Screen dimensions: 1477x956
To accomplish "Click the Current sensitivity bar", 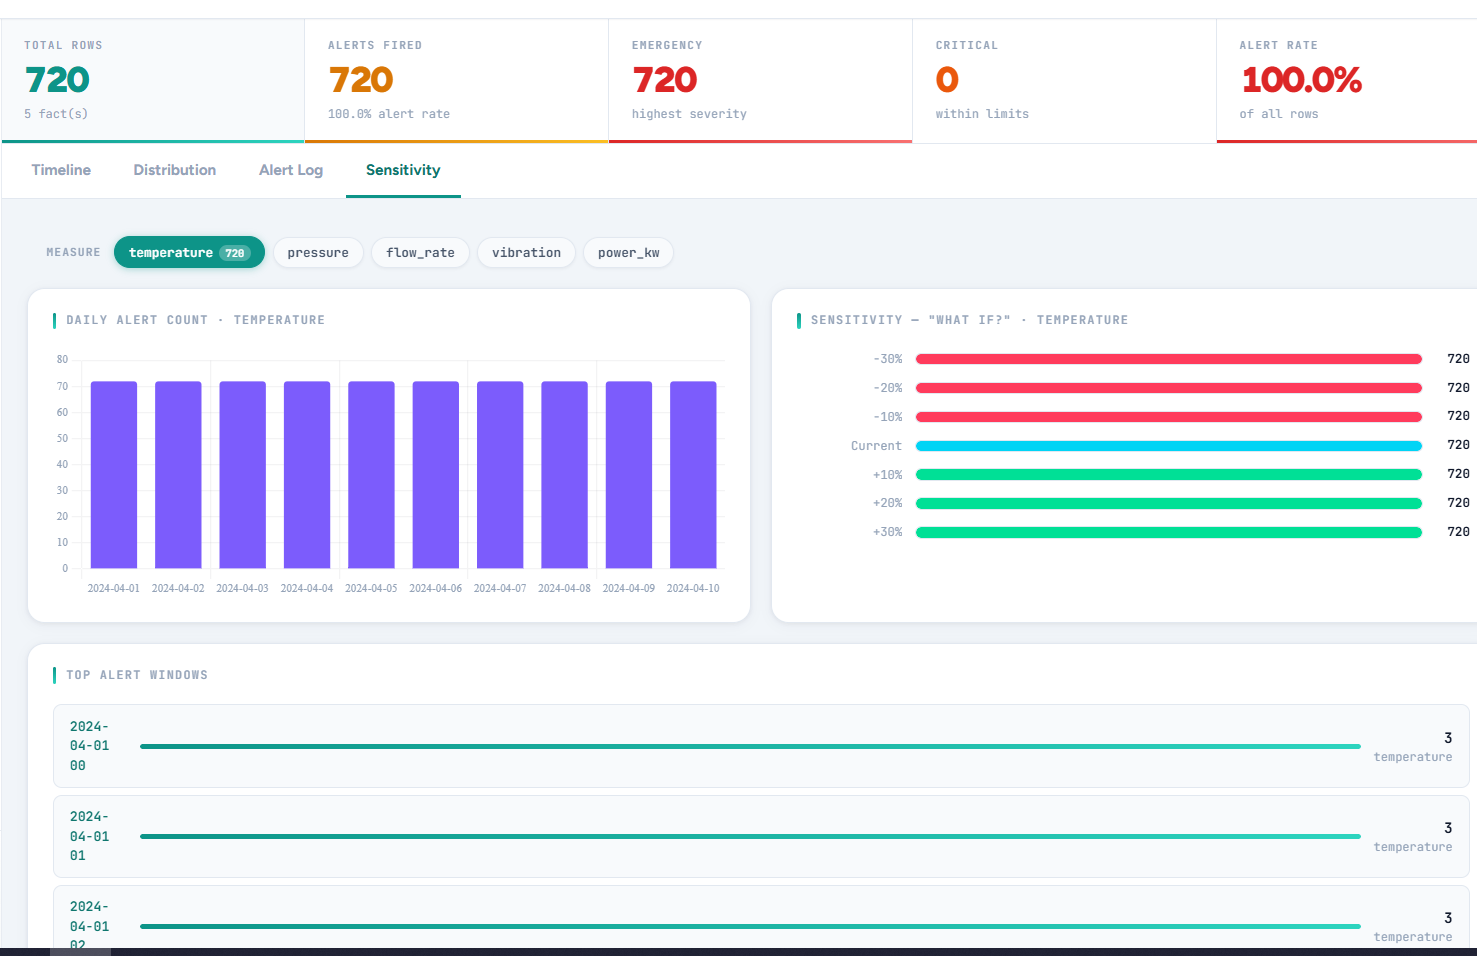I will coord(1168,445).
